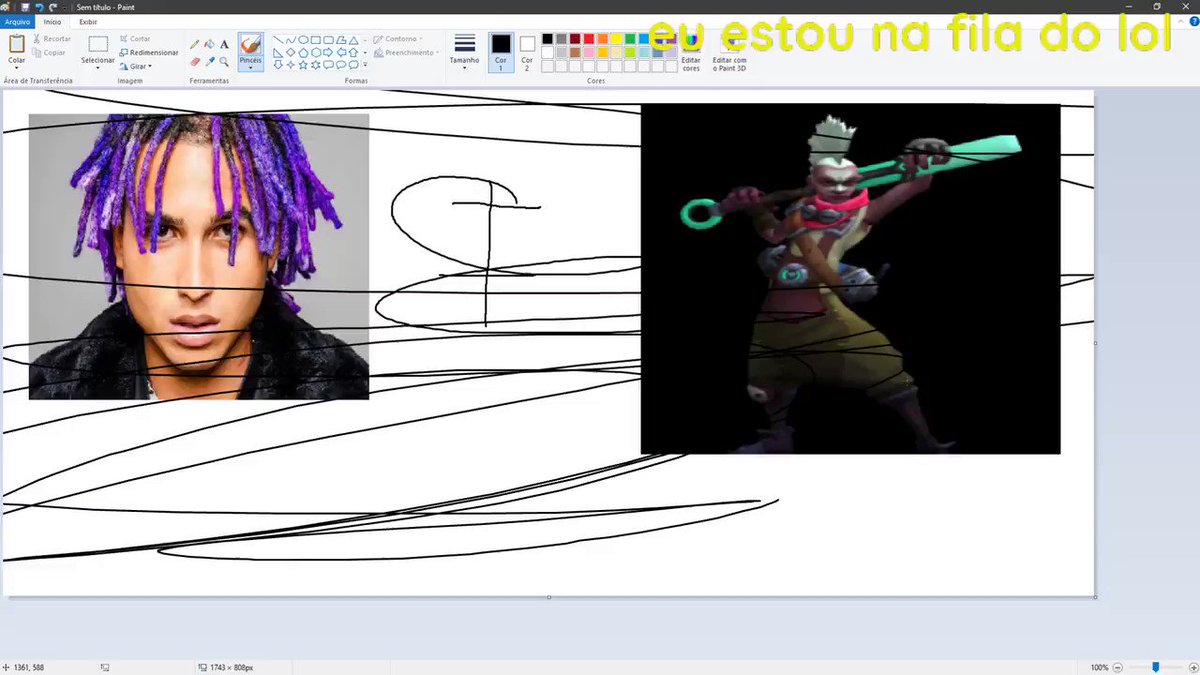
Task: Choose the down arrow shape
Action: 279,64
